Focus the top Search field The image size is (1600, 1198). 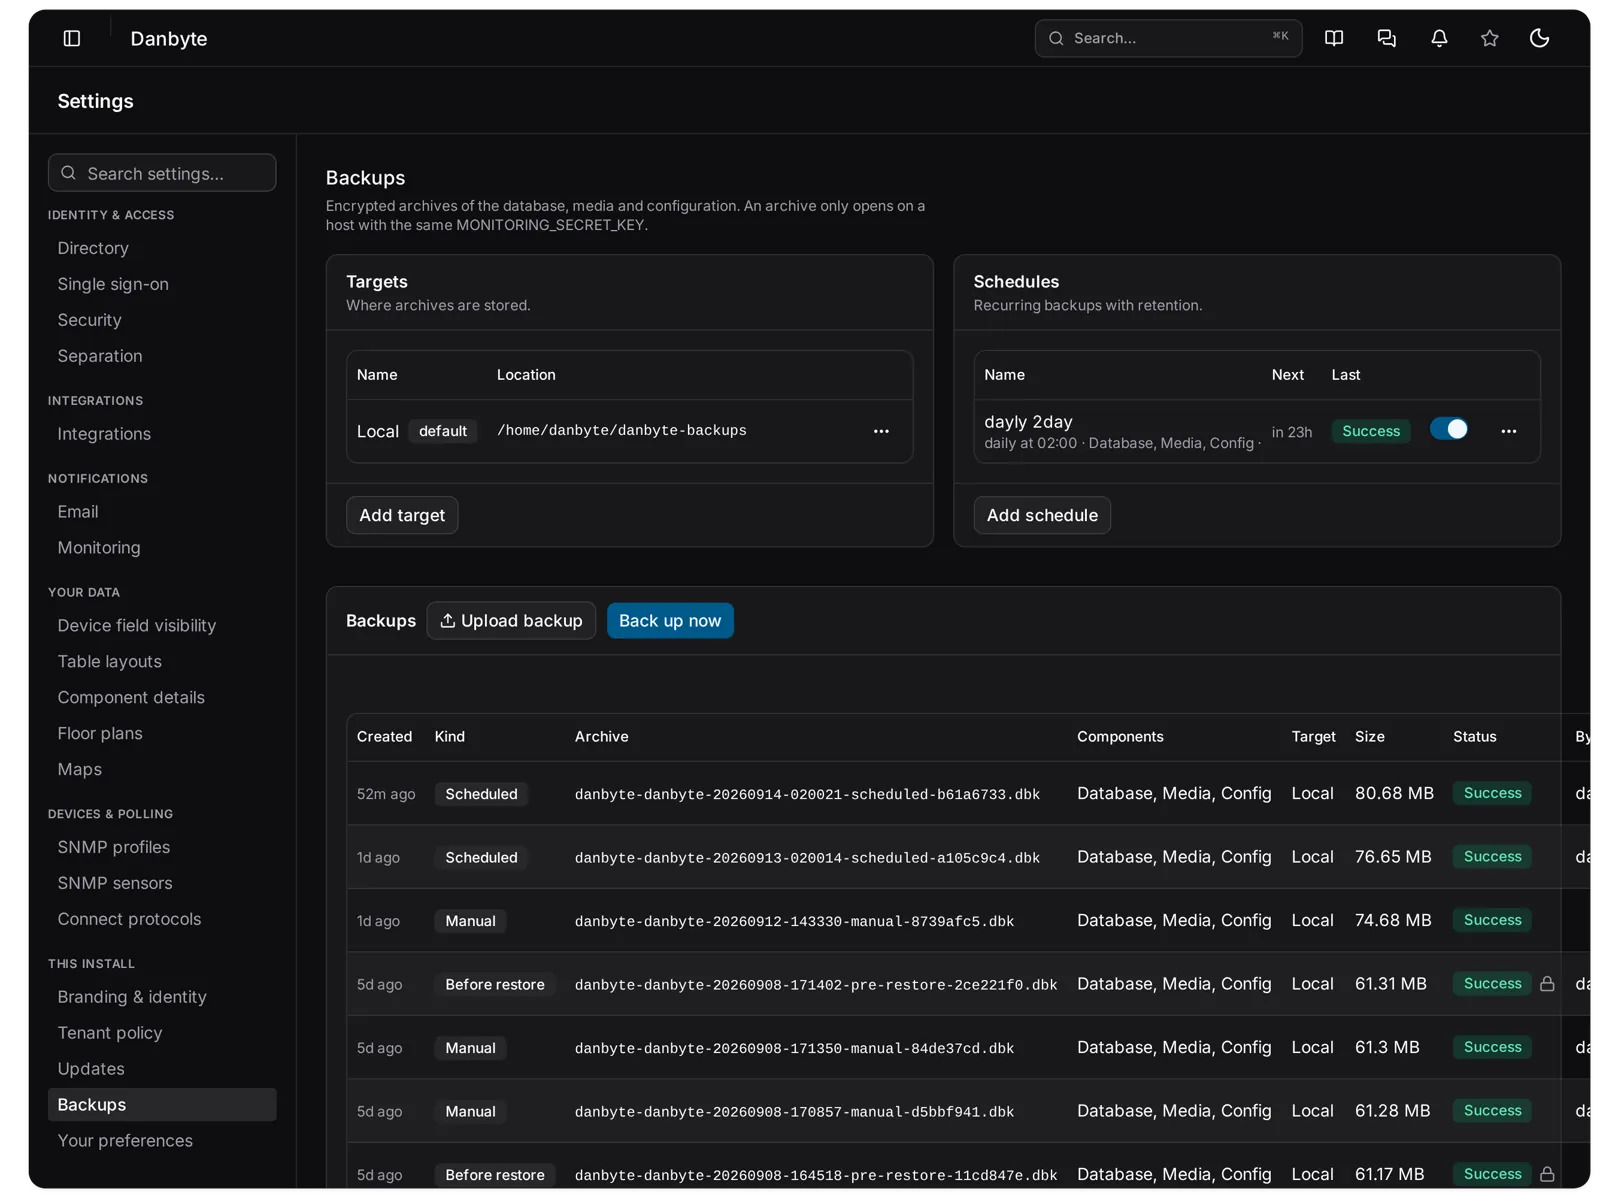point(1168,38)
